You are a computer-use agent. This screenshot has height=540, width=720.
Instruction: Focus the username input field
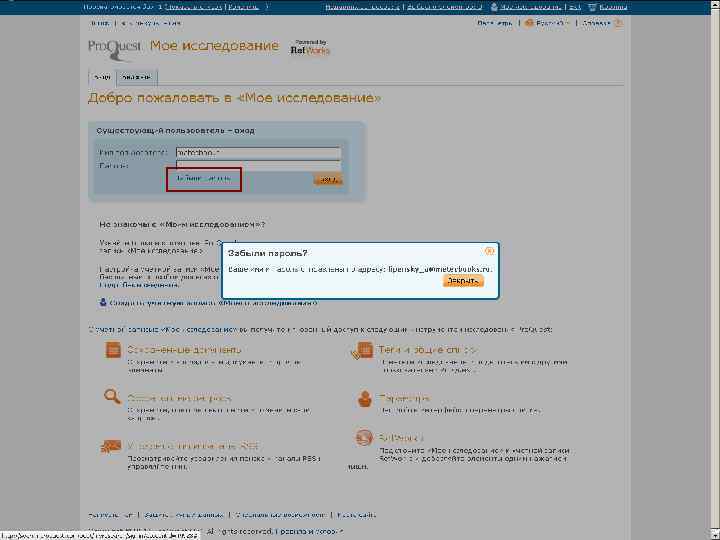pos(259,152)
